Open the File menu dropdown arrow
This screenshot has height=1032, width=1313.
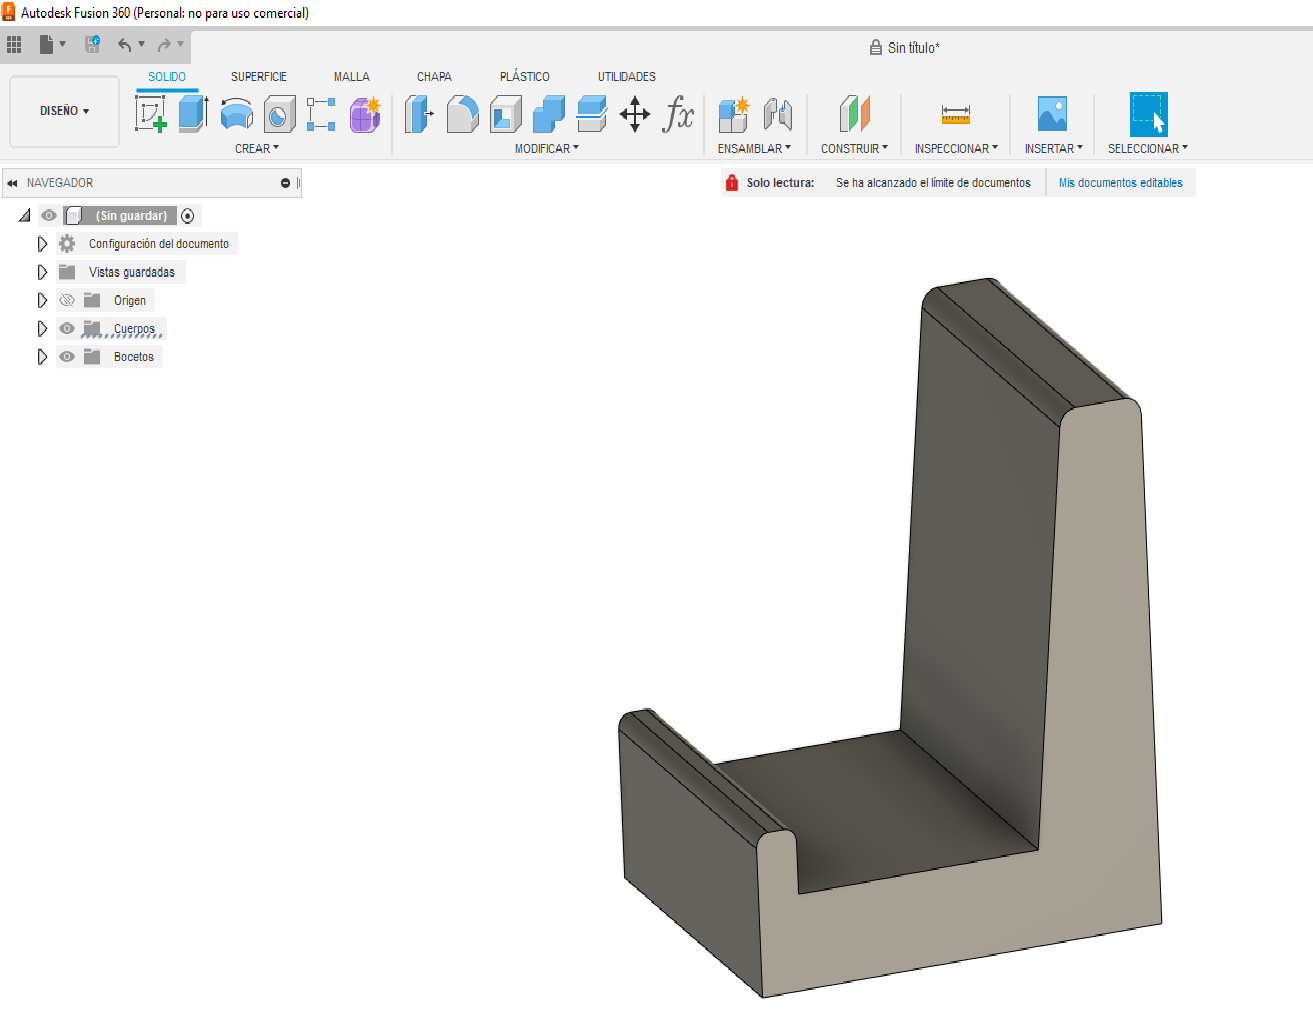pos(62,44)
